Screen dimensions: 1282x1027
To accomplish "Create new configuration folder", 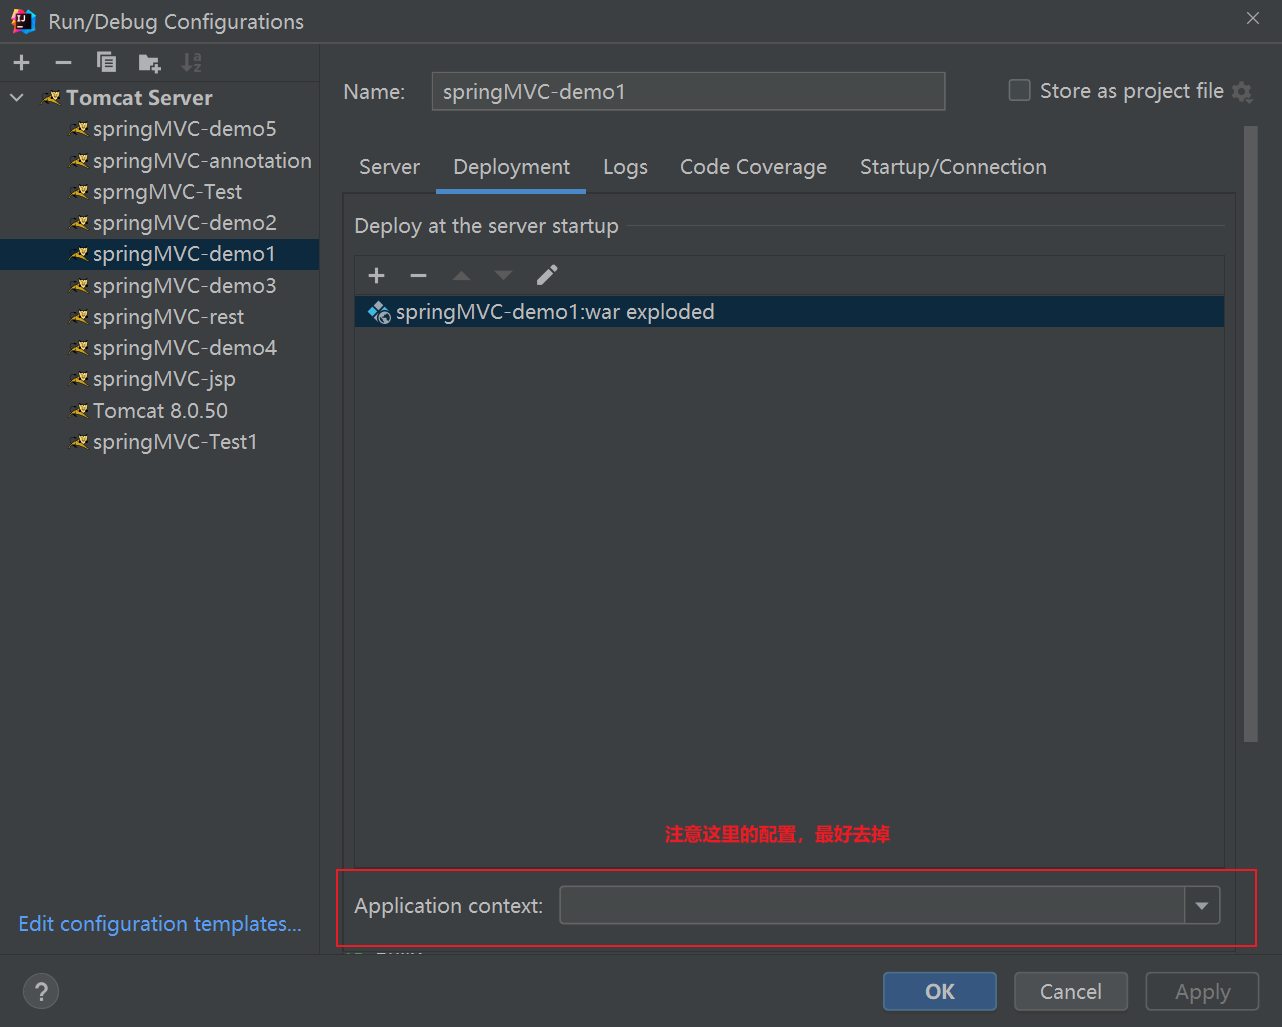I will point(149,63).
